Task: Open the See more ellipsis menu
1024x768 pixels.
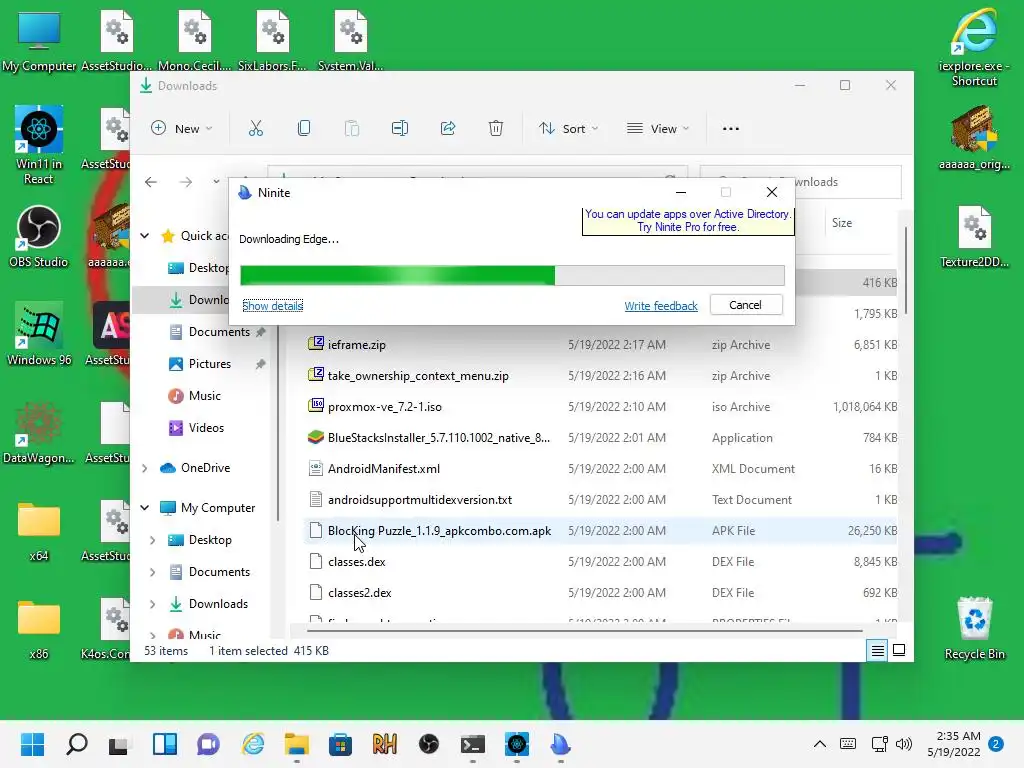Action: tap(731, 129)
